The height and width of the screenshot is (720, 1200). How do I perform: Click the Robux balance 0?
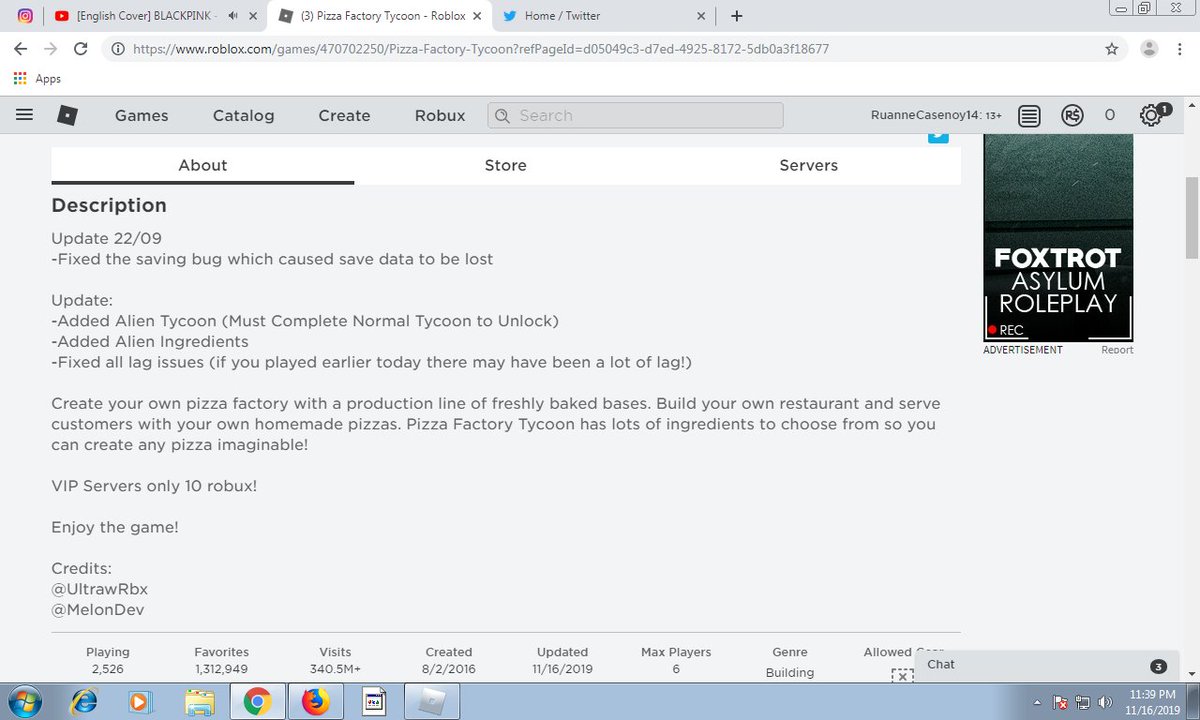[1110, 116]
